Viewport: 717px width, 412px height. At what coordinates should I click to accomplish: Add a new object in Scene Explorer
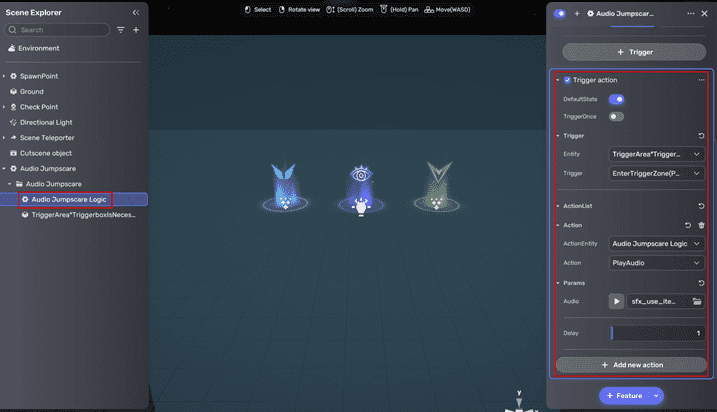[x=136, y=30]
